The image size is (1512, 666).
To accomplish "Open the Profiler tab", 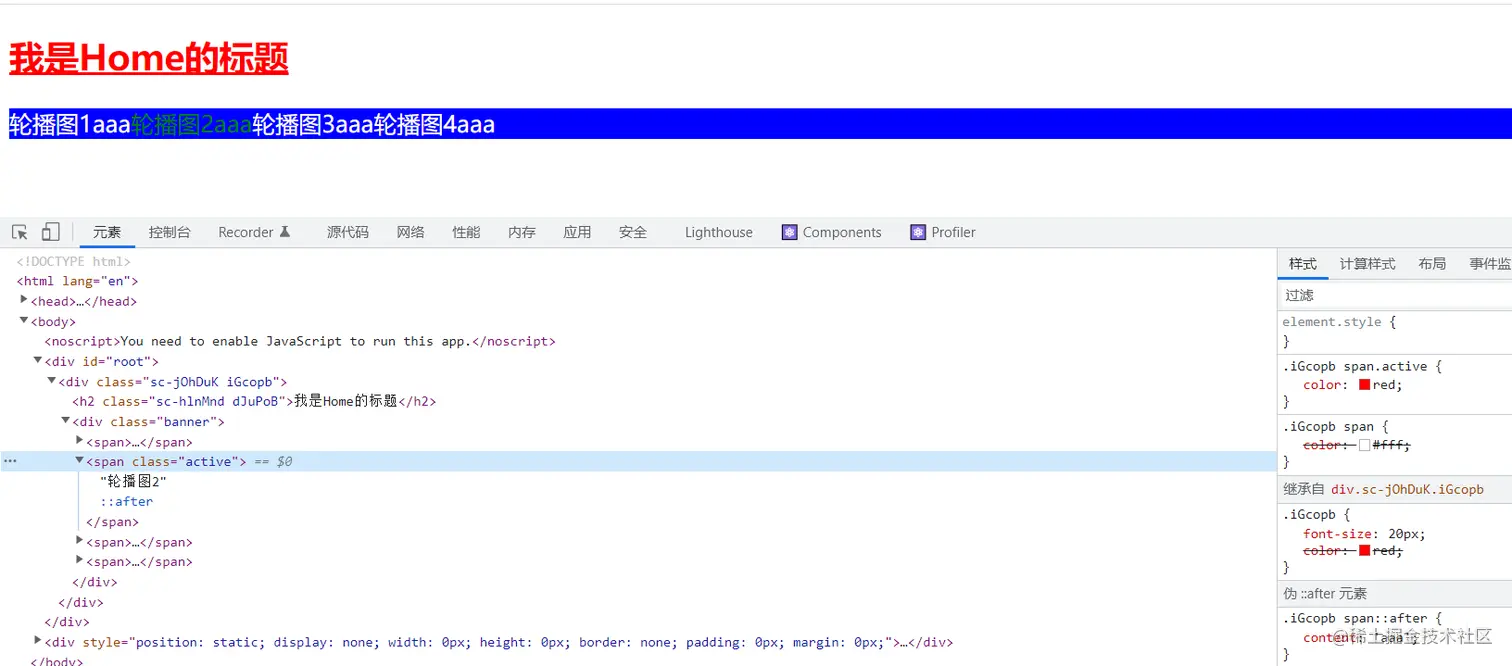I will [953, 232].
